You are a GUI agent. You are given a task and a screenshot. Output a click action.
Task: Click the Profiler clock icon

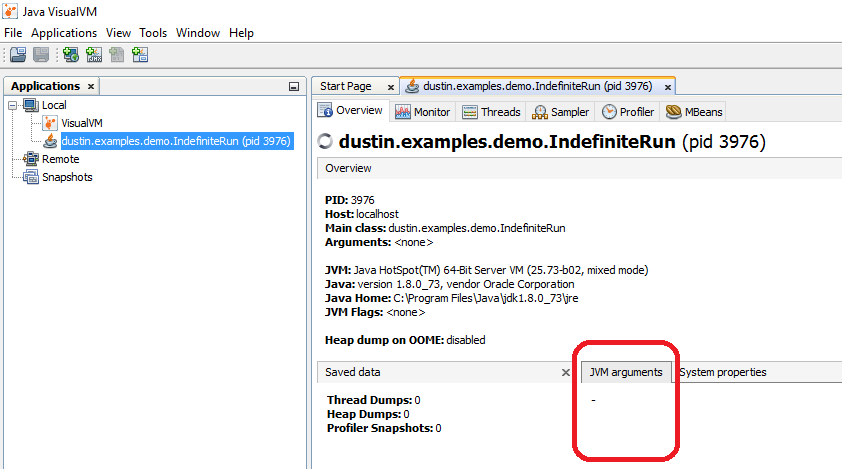click(609, 112)
